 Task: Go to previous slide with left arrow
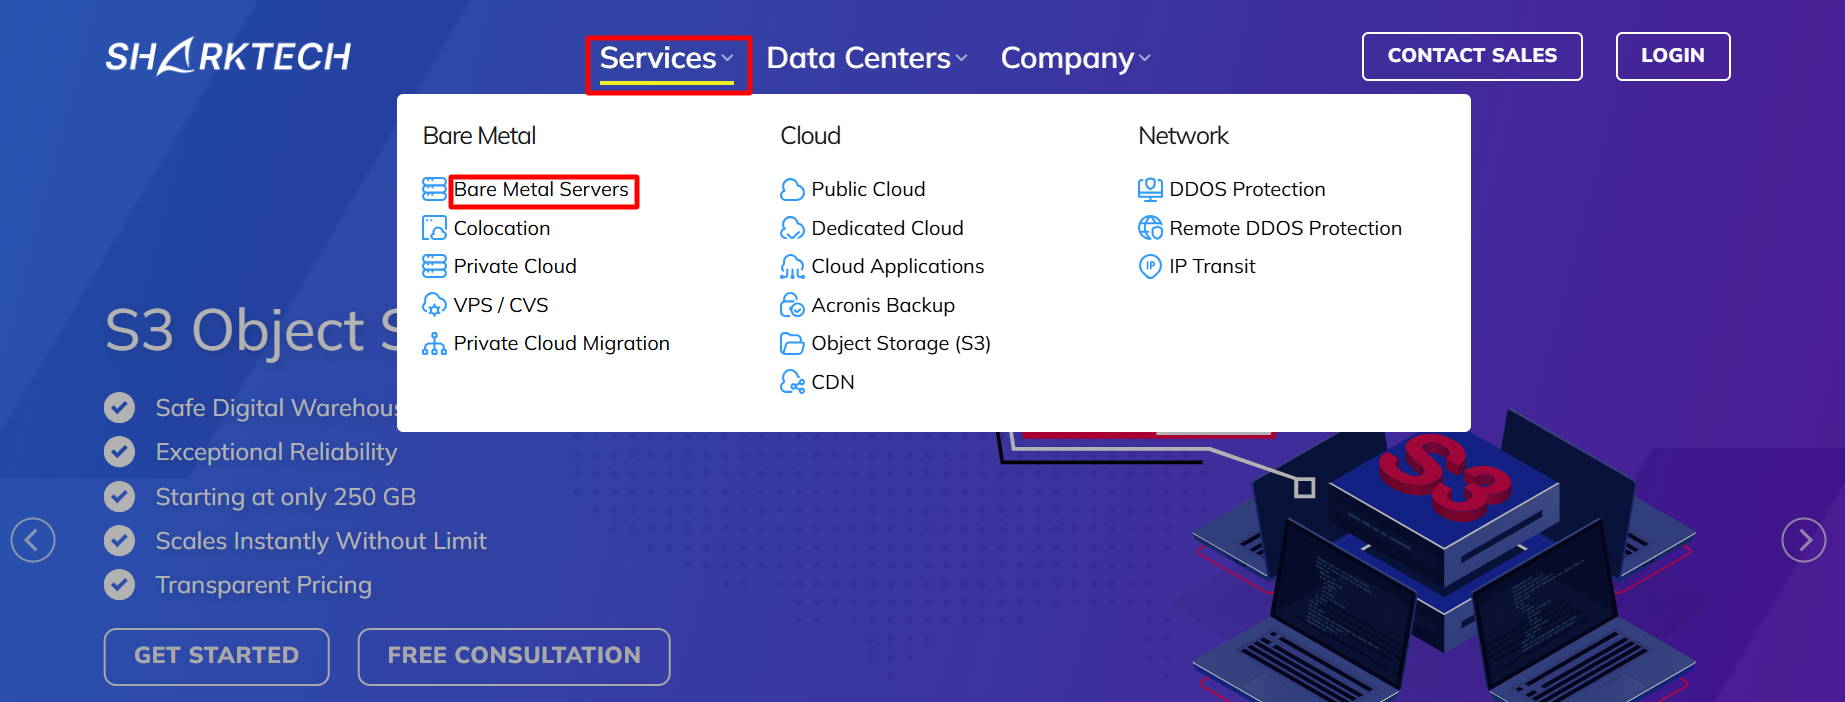(x=33, y=540)
